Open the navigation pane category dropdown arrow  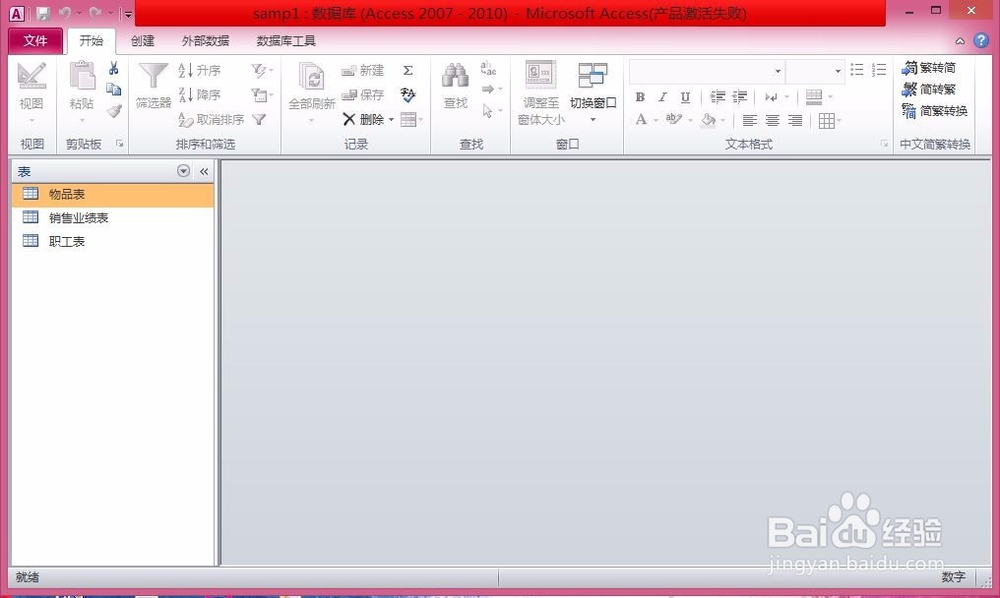point(183,171)
